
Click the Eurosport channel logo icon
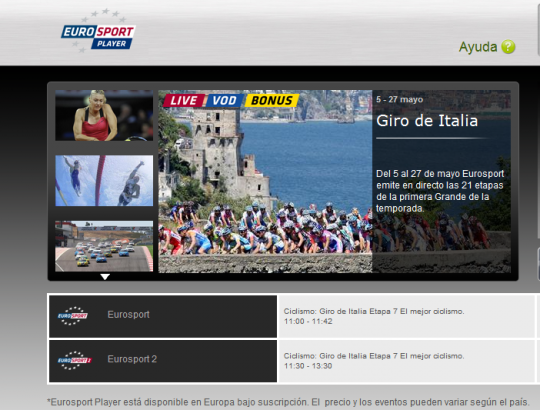pos(73,316)
